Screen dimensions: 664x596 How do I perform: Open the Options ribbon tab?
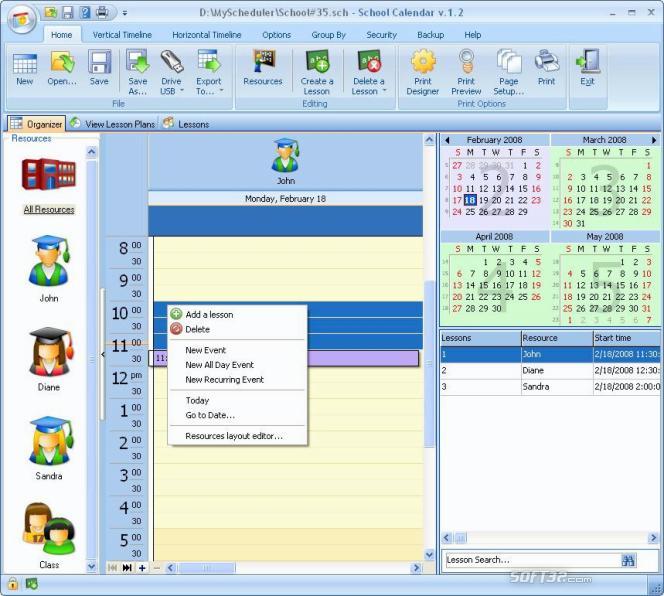[x=277, y=35]
